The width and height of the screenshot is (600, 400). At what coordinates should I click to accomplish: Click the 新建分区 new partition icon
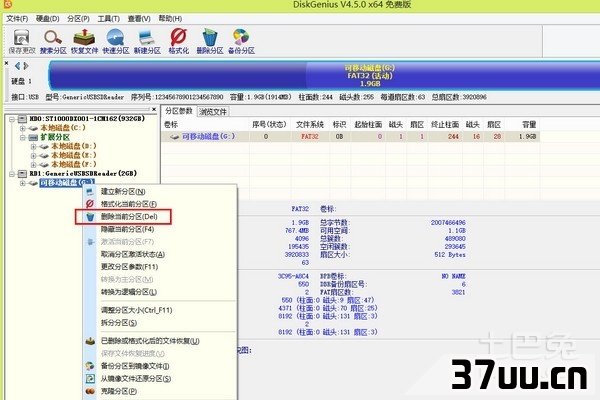click(147, 41)
